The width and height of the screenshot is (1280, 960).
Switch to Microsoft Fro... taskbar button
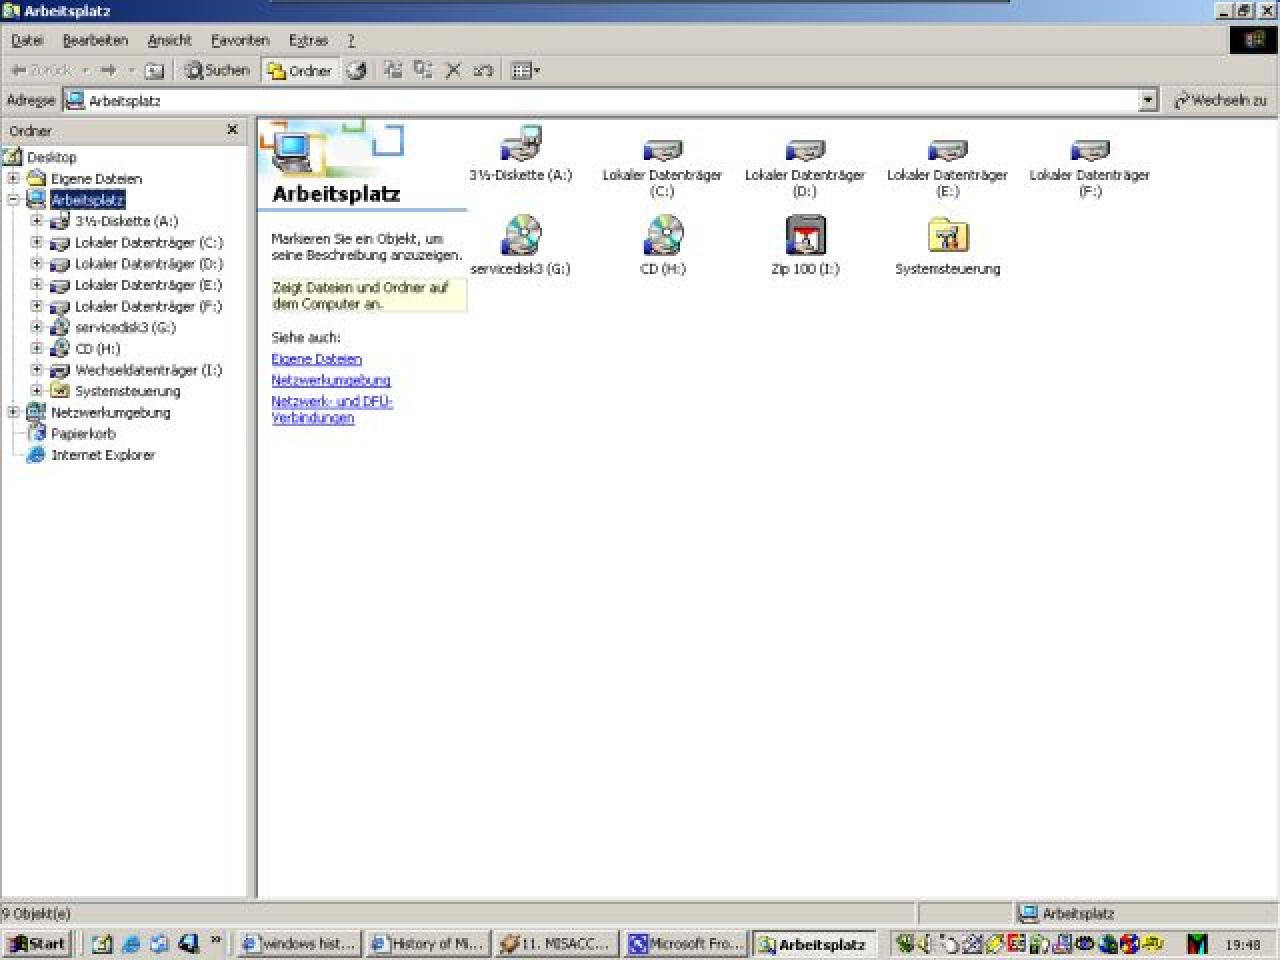684,943
